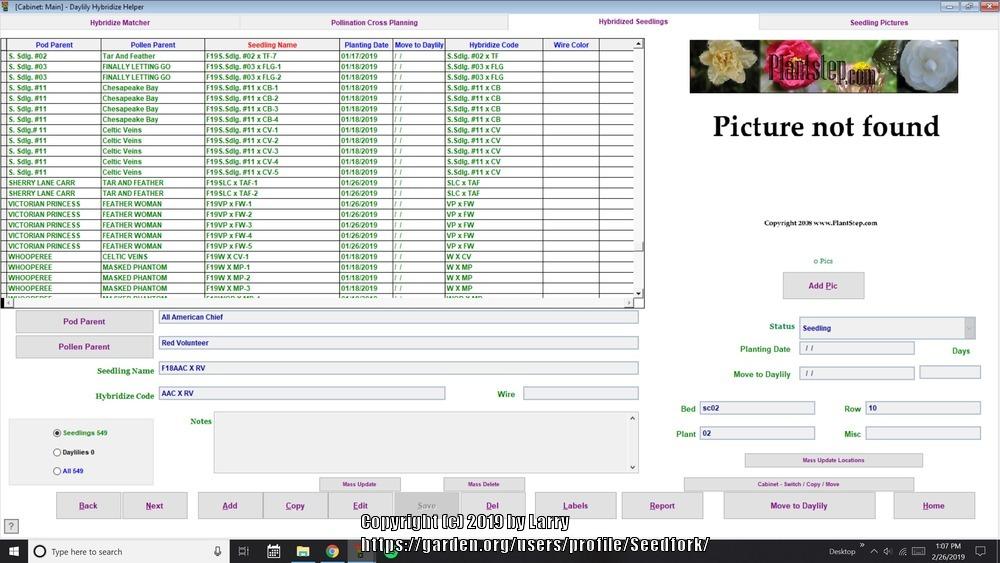
Task: Click the question mark help icon
Action: (x=11, y=526)
